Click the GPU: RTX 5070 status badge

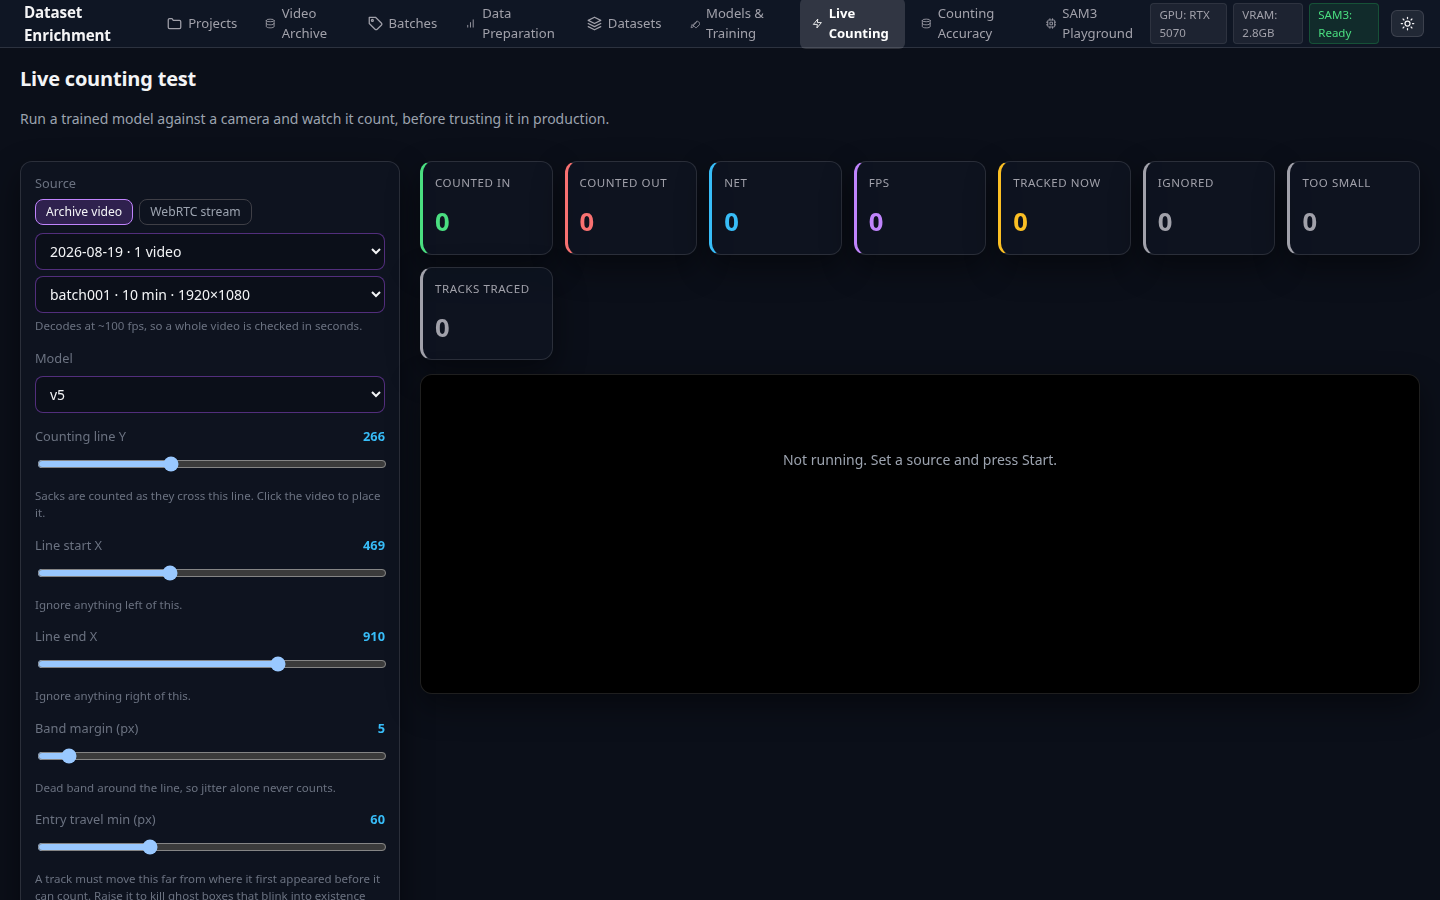(1188, 24)
